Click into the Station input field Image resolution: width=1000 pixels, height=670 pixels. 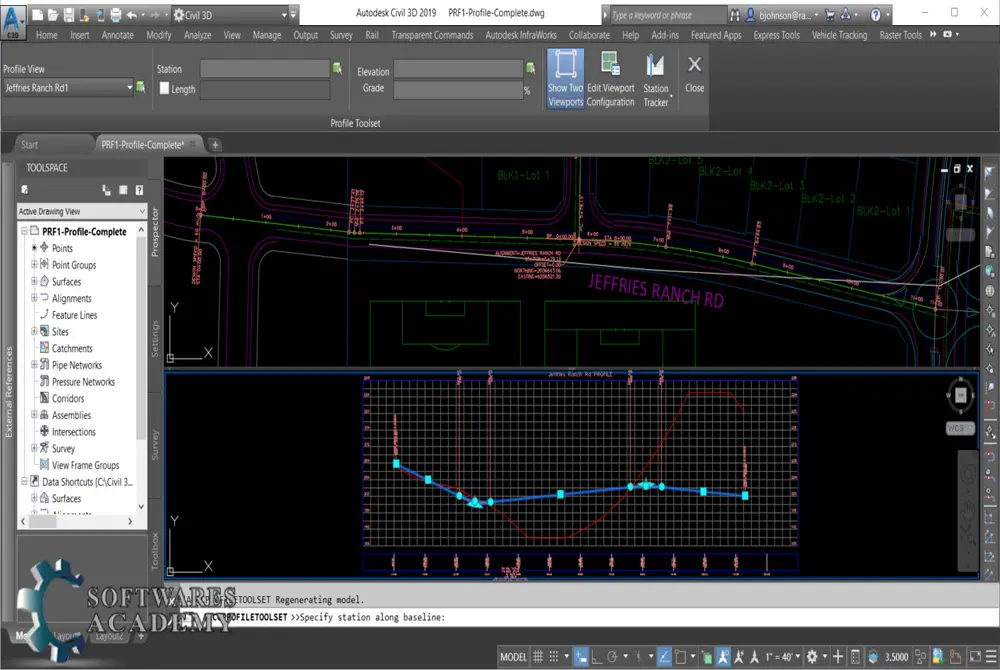265,68
